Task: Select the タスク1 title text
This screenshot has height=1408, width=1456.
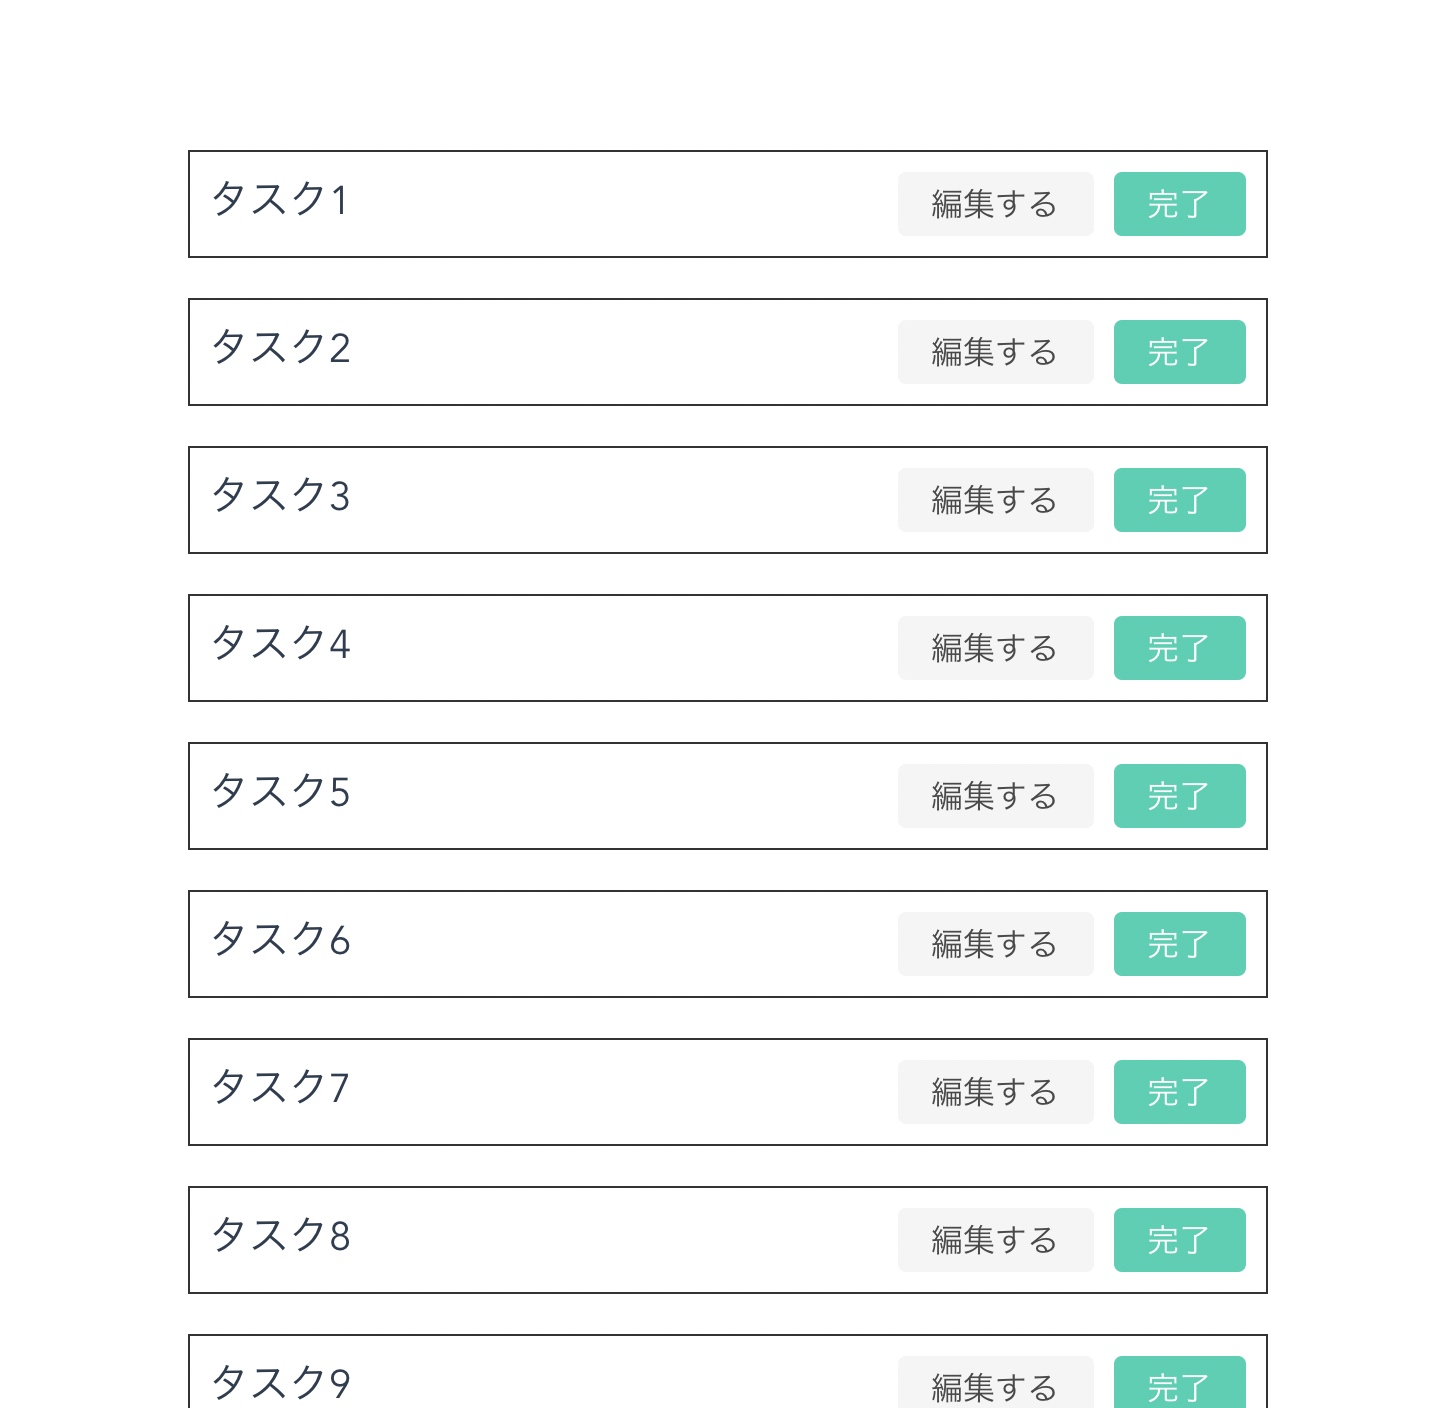Action: tap(280, 199)
